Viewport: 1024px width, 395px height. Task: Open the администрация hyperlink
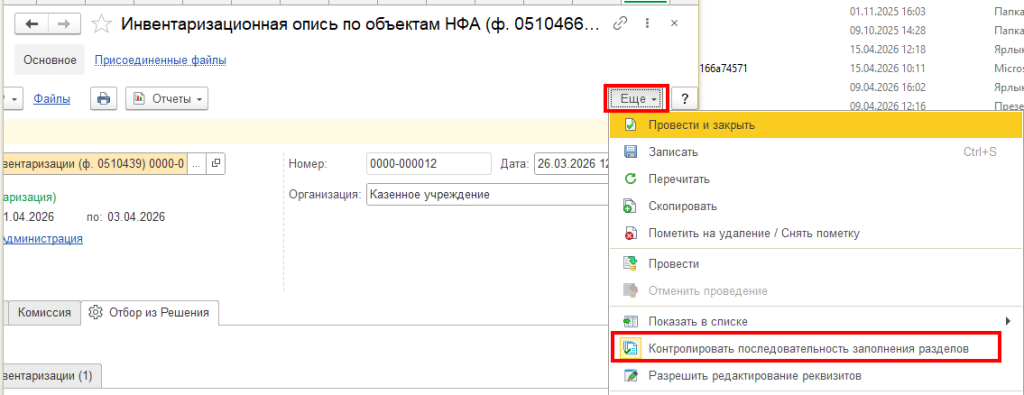coord(43,238)
